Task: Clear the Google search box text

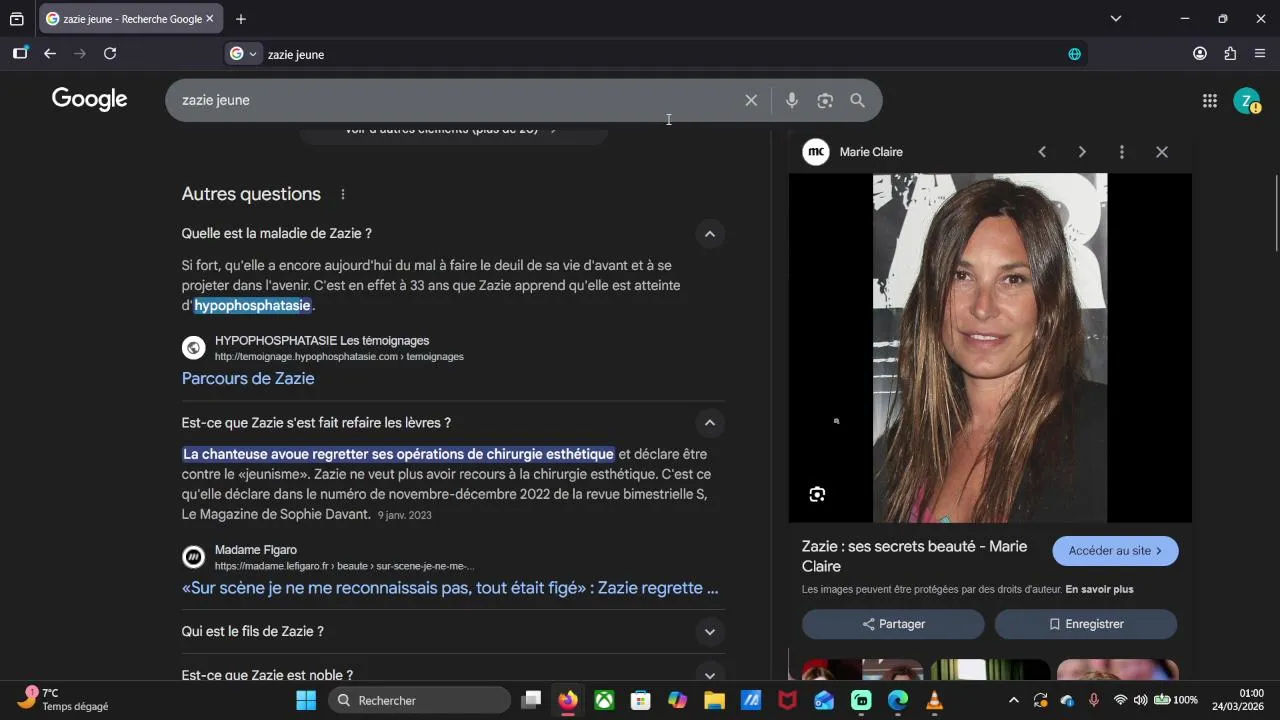Action: [751, 100]
